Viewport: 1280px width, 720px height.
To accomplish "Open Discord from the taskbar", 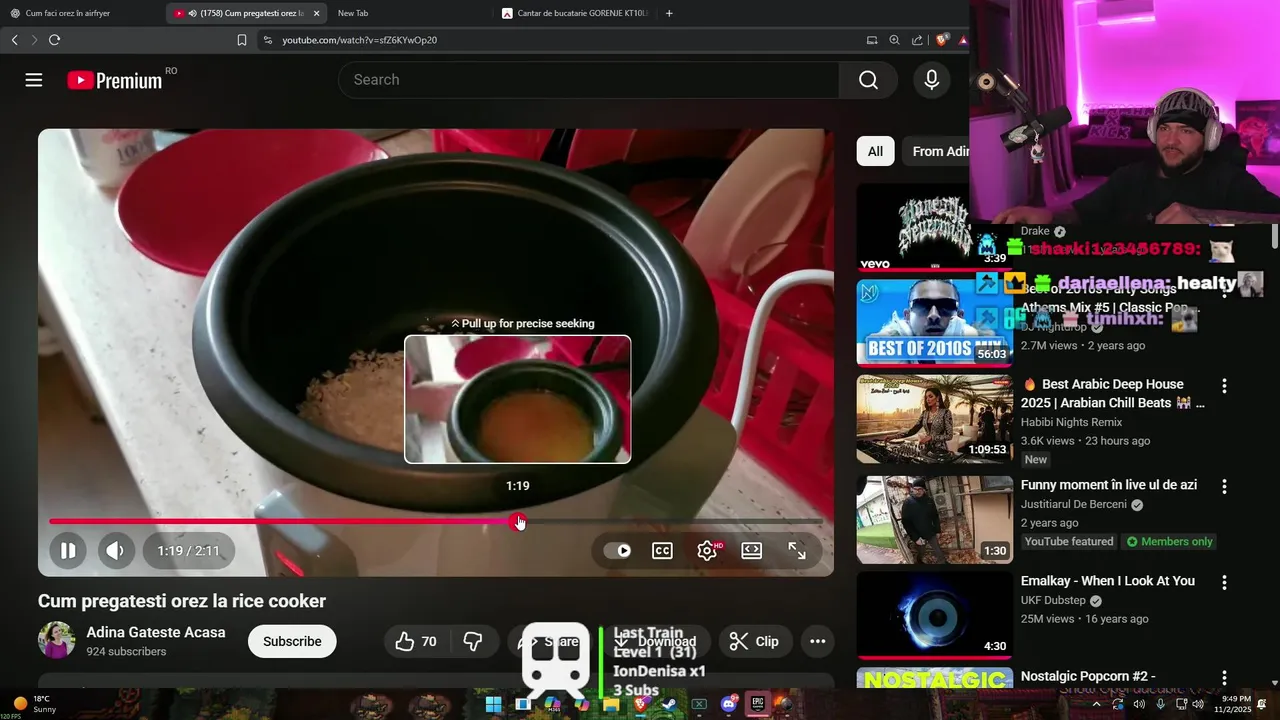I will tap(729, 704).
